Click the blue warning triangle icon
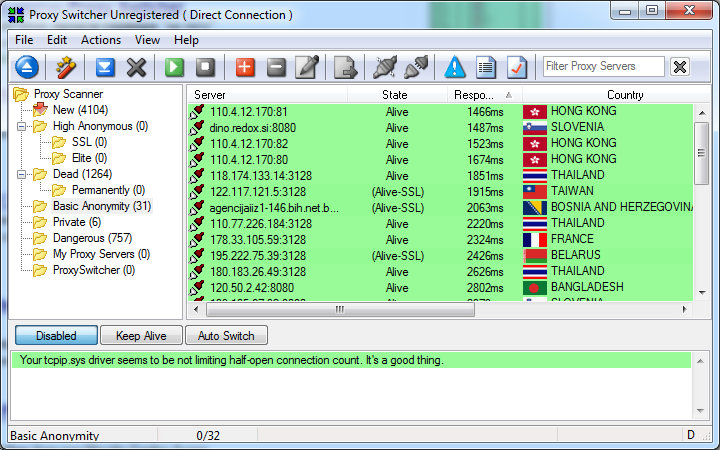 [455, 67]
